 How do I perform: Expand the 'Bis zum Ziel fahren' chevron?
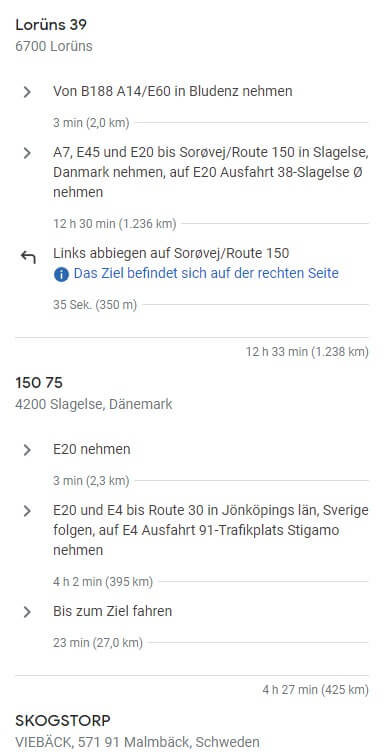coord(27,612)
